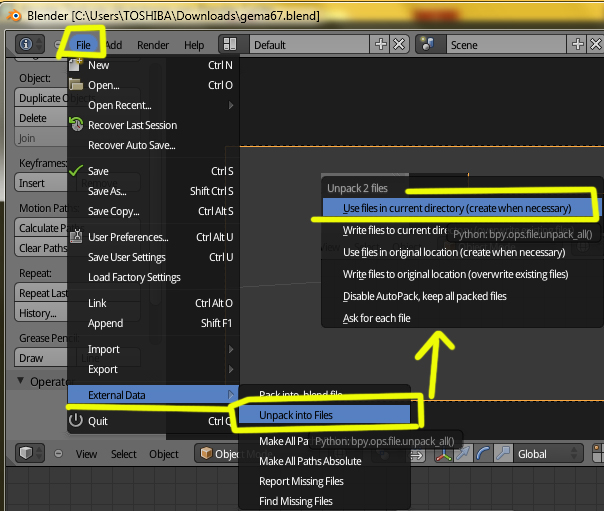Click the grease pencil Draw button
The width and height of the screenshot is (604, 511).
tap(41, 358)
